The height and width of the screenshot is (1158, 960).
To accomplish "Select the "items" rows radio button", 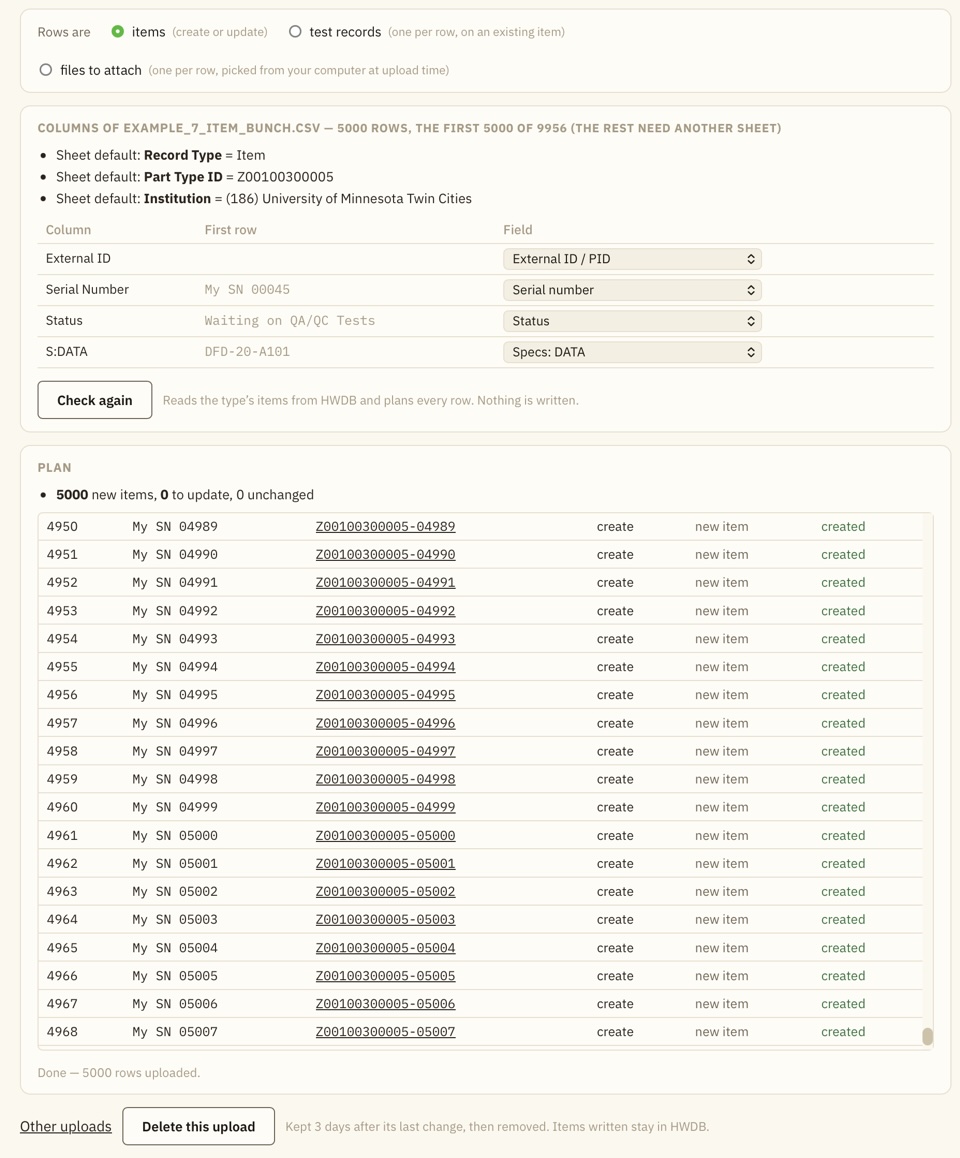I will click(117, 32).
